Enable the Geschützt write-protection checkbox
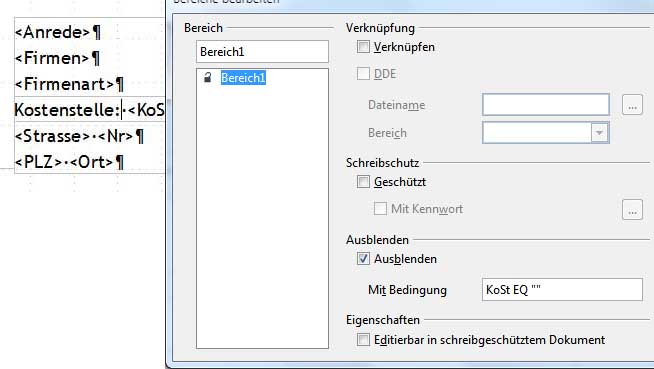 pyautogui.click(x=363, y=182)
